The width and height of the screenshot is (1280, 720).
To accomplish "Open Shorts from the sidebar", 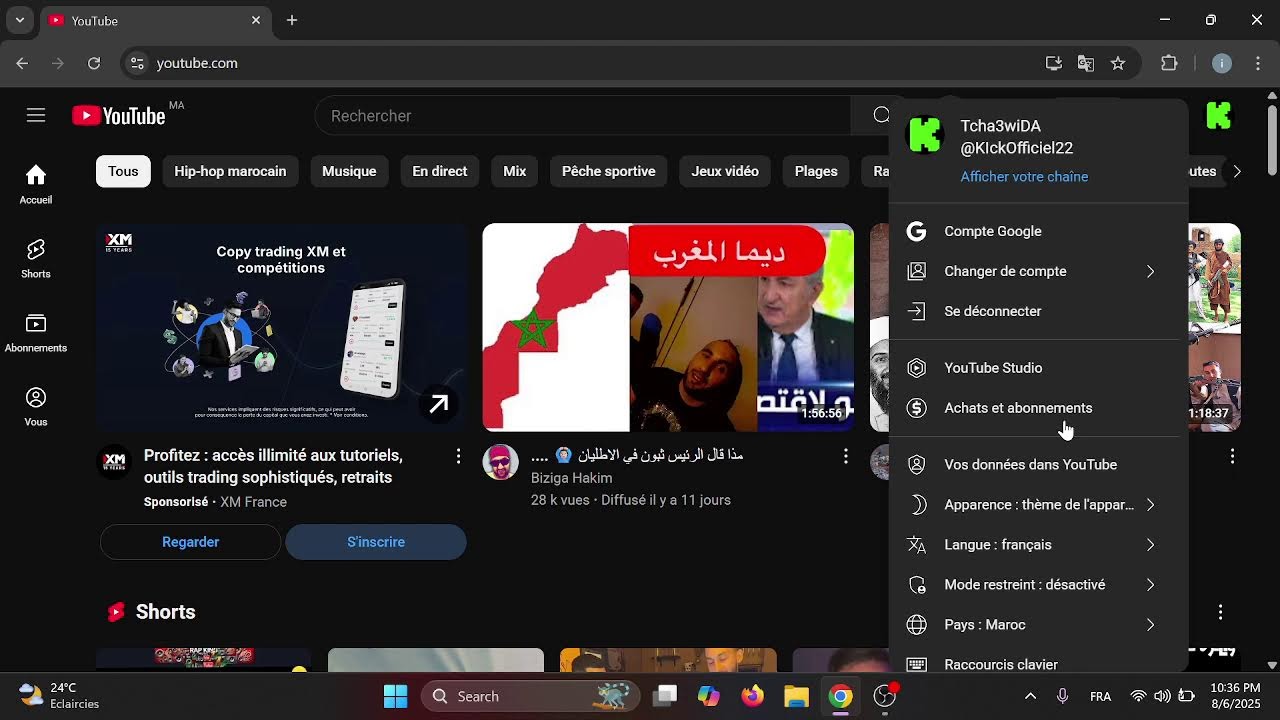I will tap(36, 258).
